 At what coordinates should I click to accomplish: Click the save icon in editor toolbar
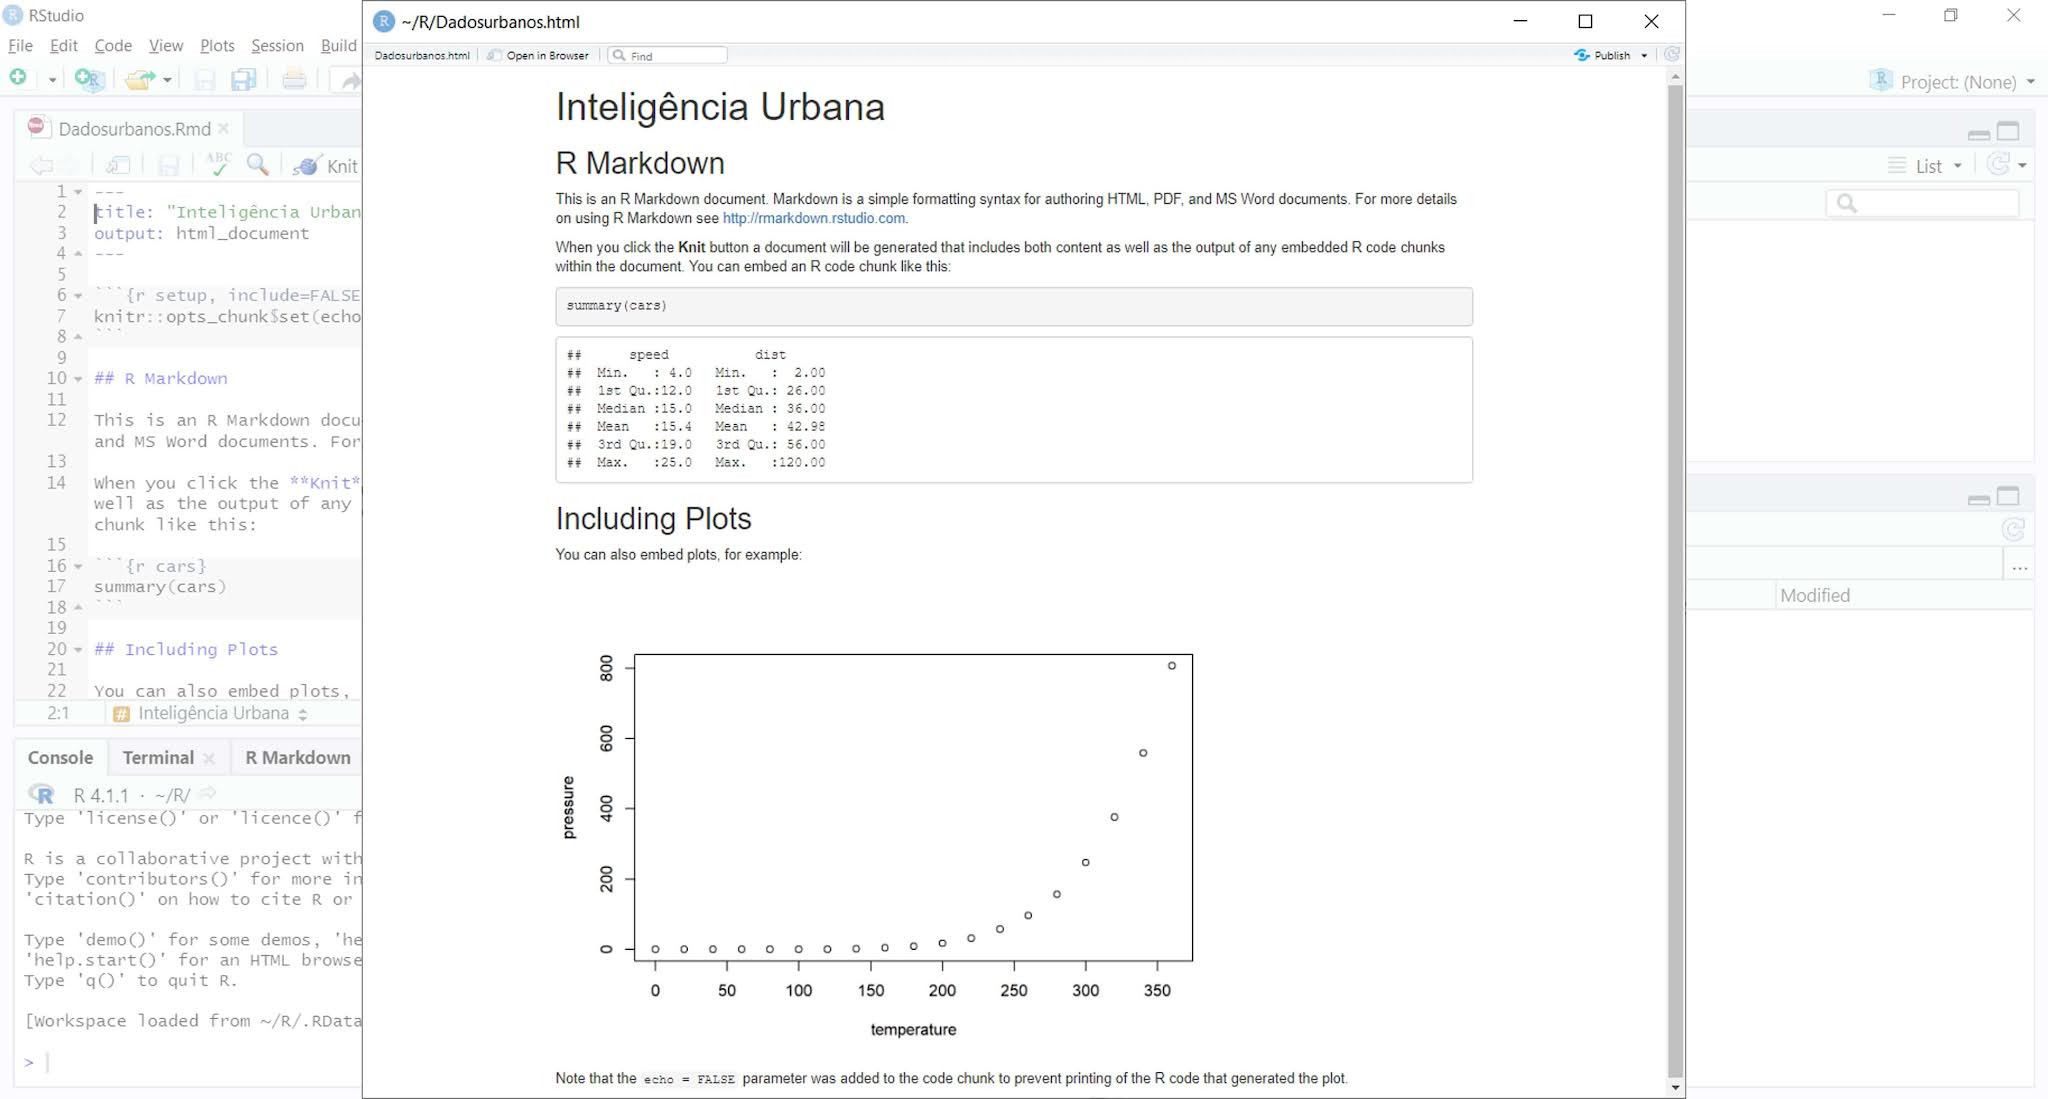[x=169, y=165]
